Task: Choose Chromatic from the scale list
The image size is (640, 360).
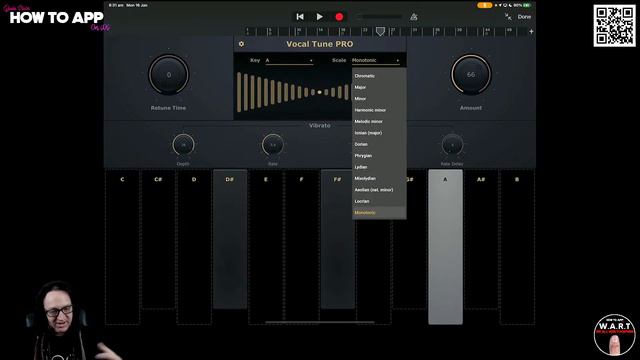Action: click(x=379, y=76)
